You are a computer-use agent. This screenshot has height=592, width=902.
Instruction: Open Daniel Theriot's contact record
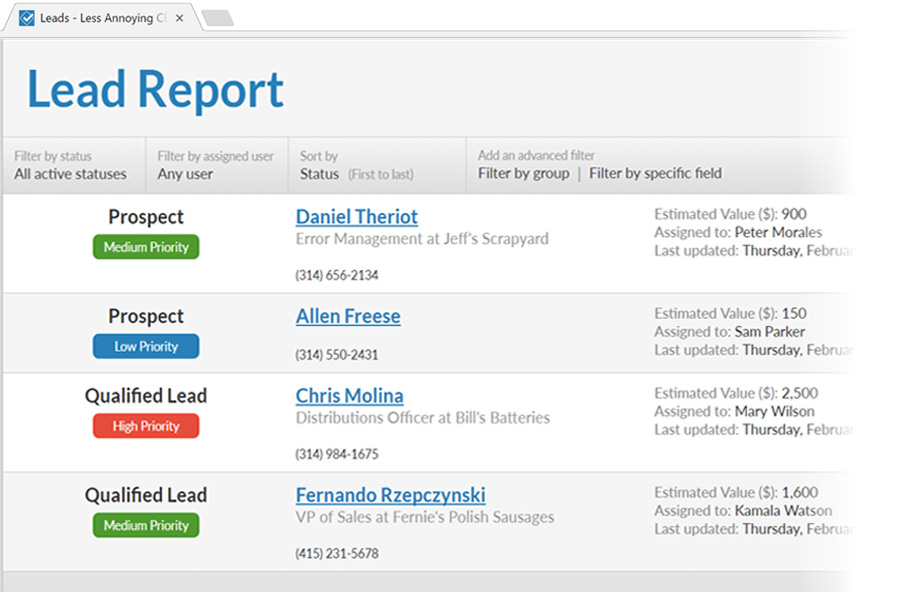(357, 217)
